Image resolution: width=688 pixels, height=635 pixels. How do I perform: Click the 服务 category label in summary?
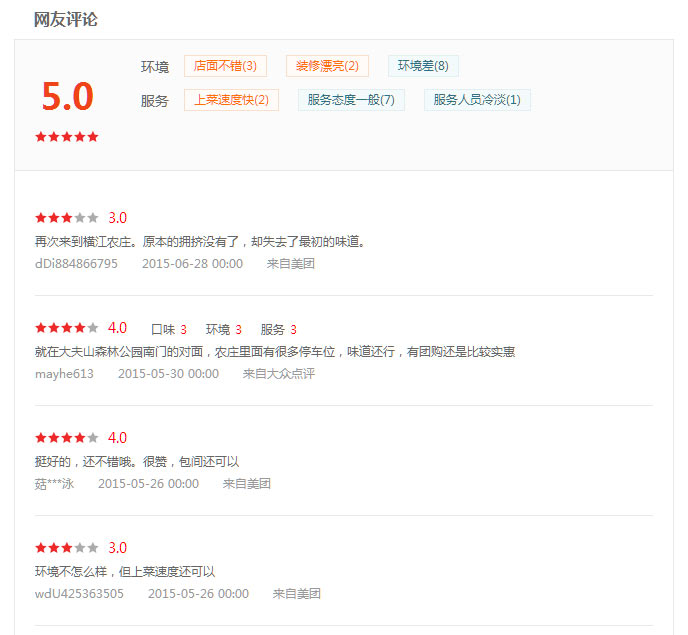point(155,101)
